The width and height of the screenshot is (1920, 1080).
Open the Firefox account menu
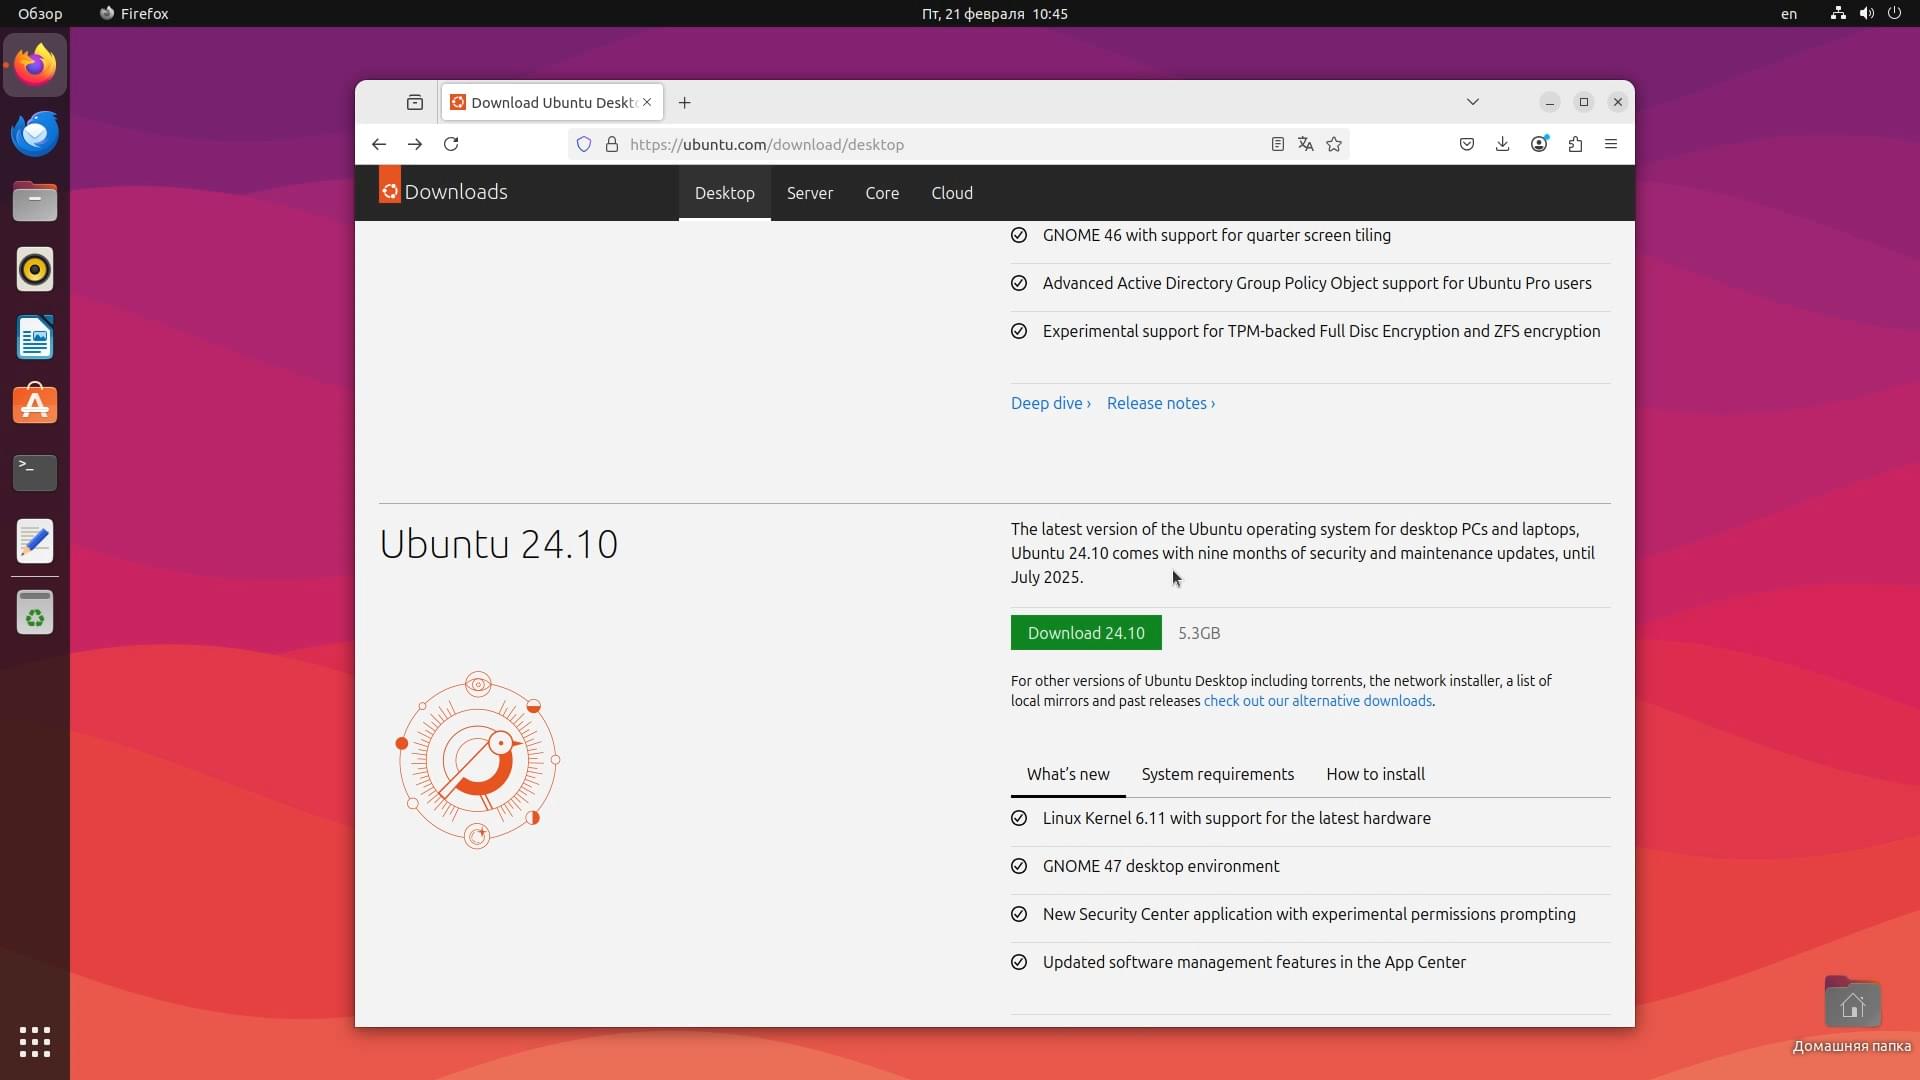pyautogui.click(x=1539, y=144)
